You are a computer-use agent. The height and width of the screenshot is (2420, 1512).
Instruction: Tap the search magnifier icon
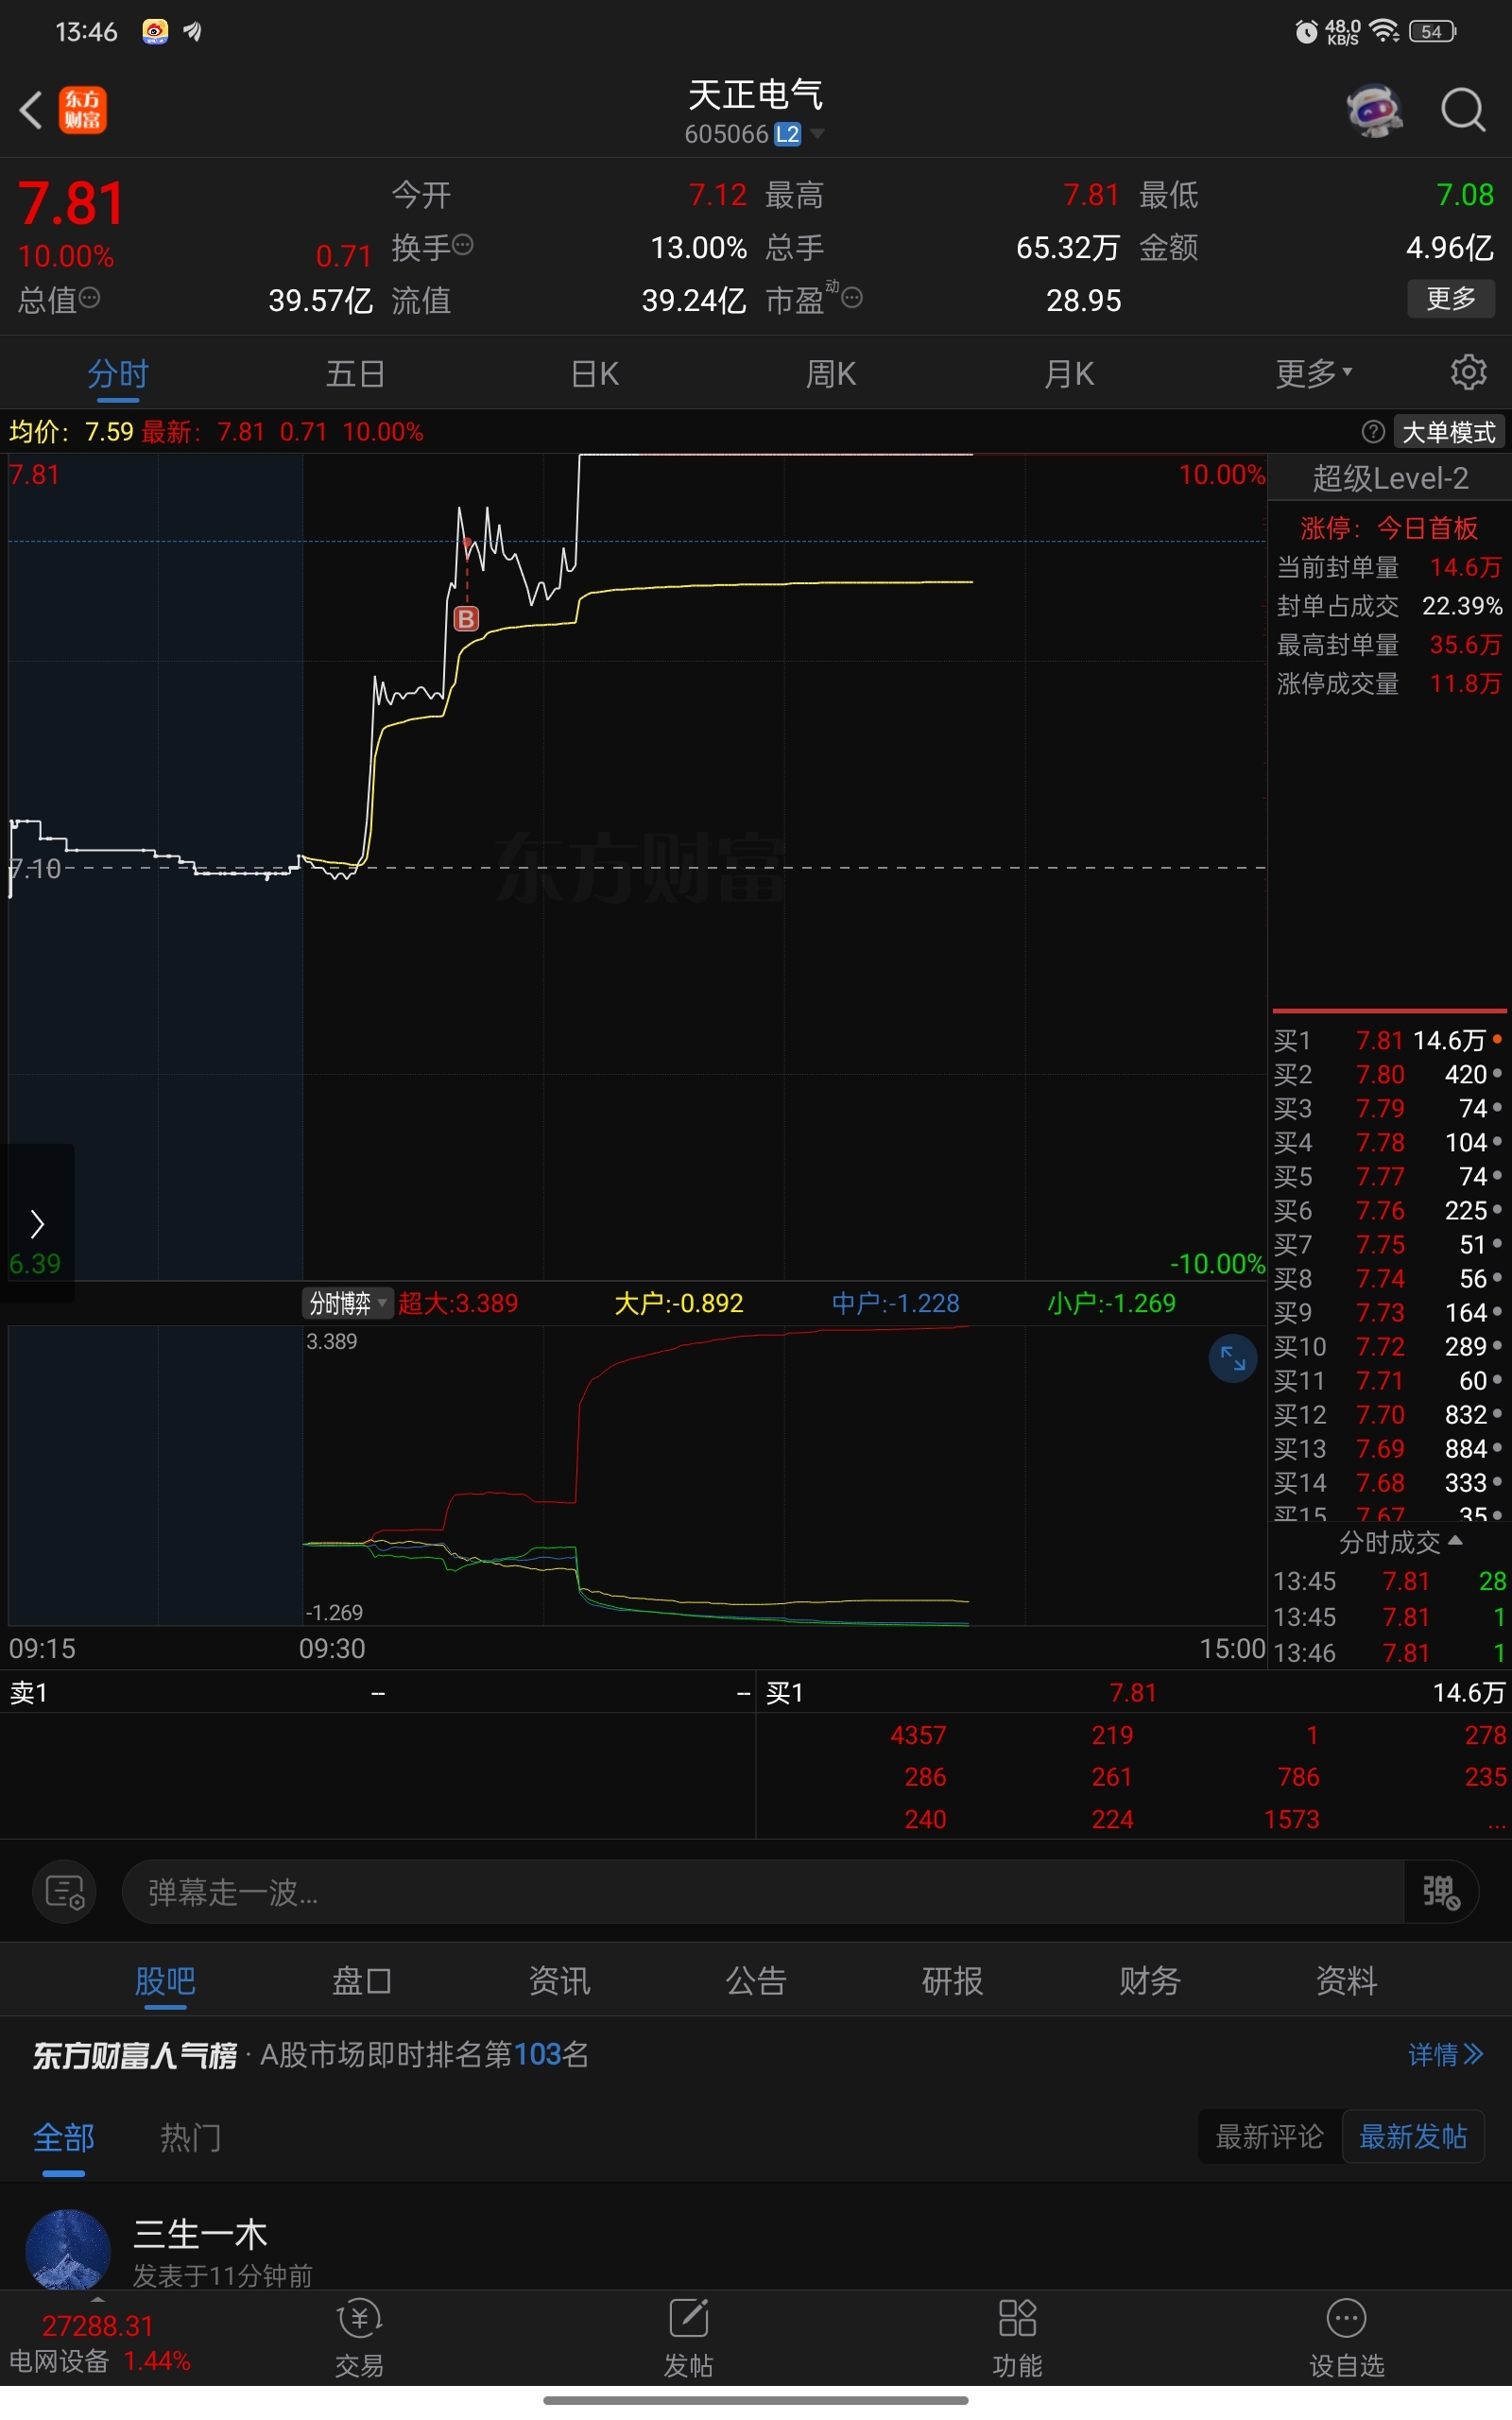click(1463, 110)
